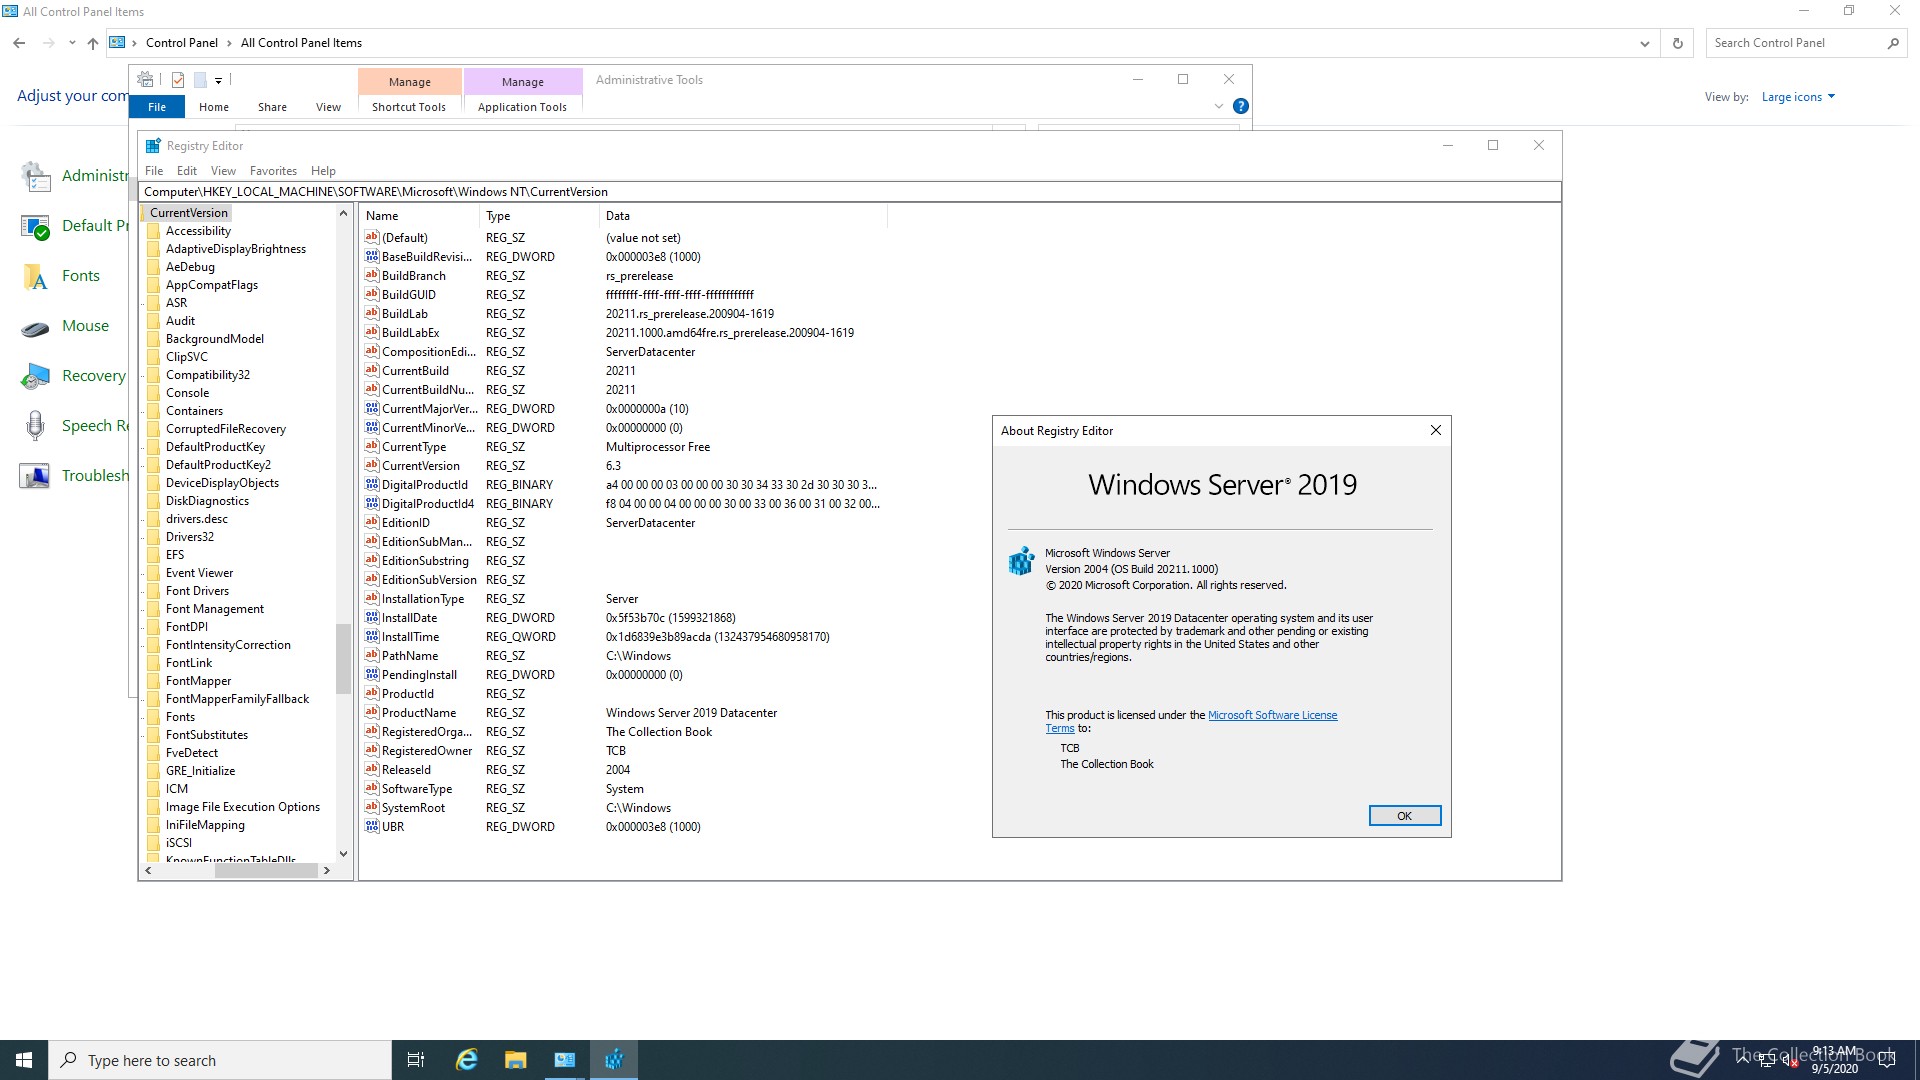Refresh the Control Panel address bar

coord(1677,43)
